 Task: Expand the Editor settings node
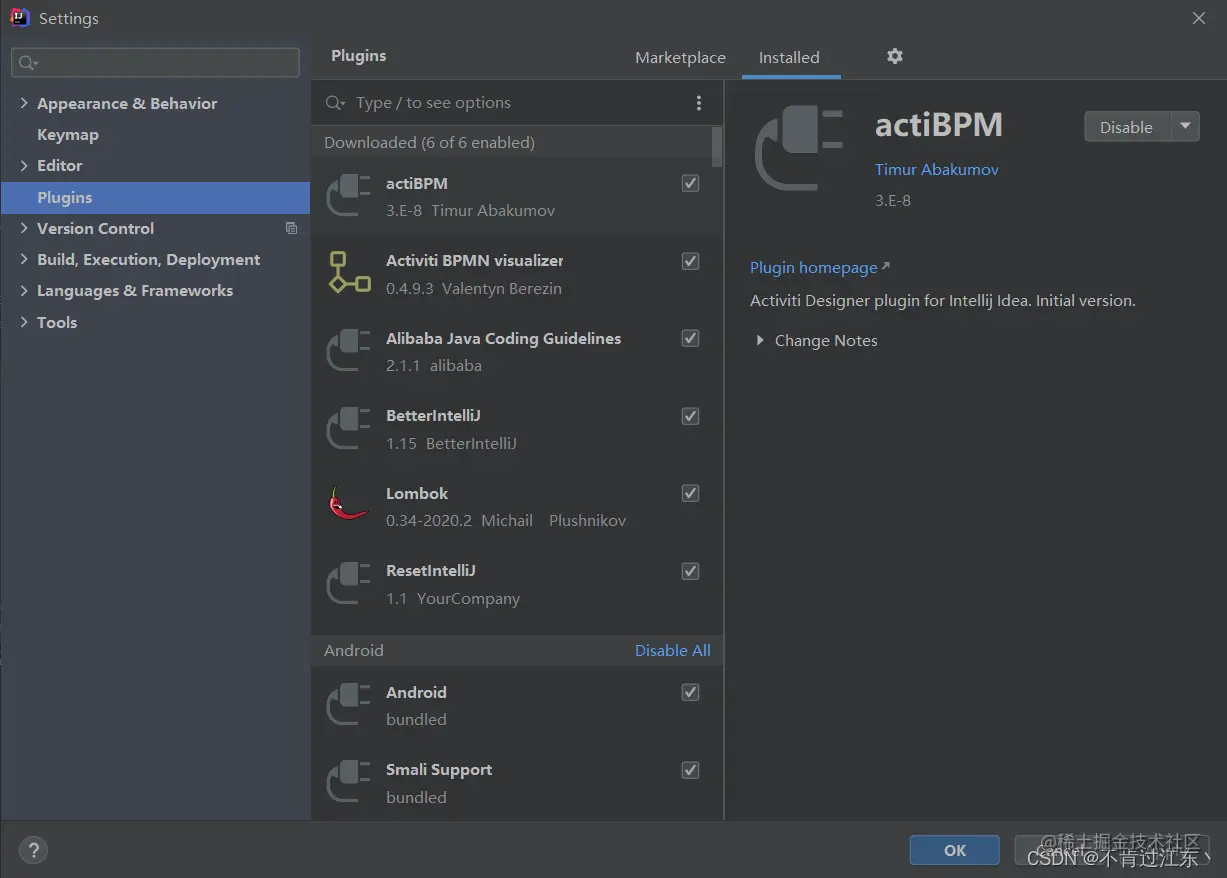coord(24,165)
